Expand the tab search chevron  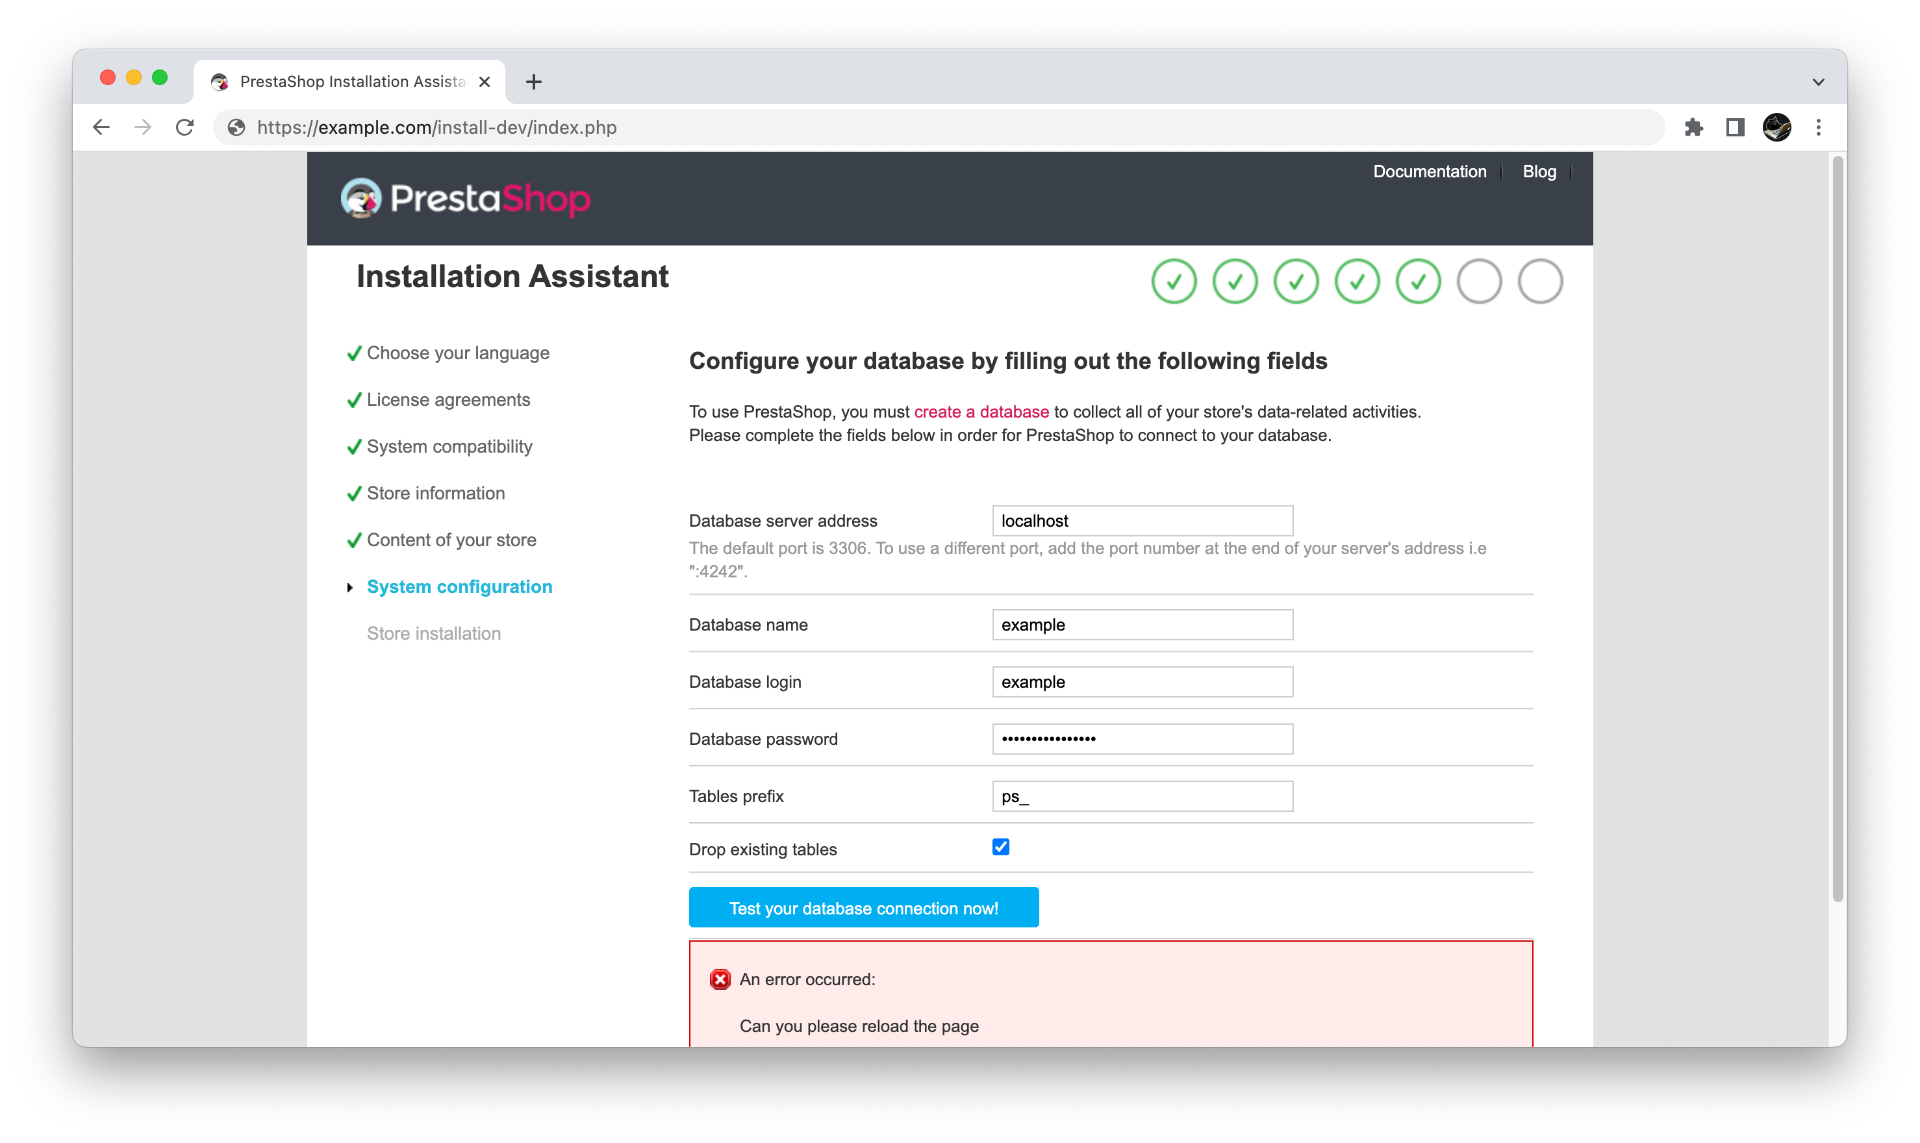coord(1818,82)
